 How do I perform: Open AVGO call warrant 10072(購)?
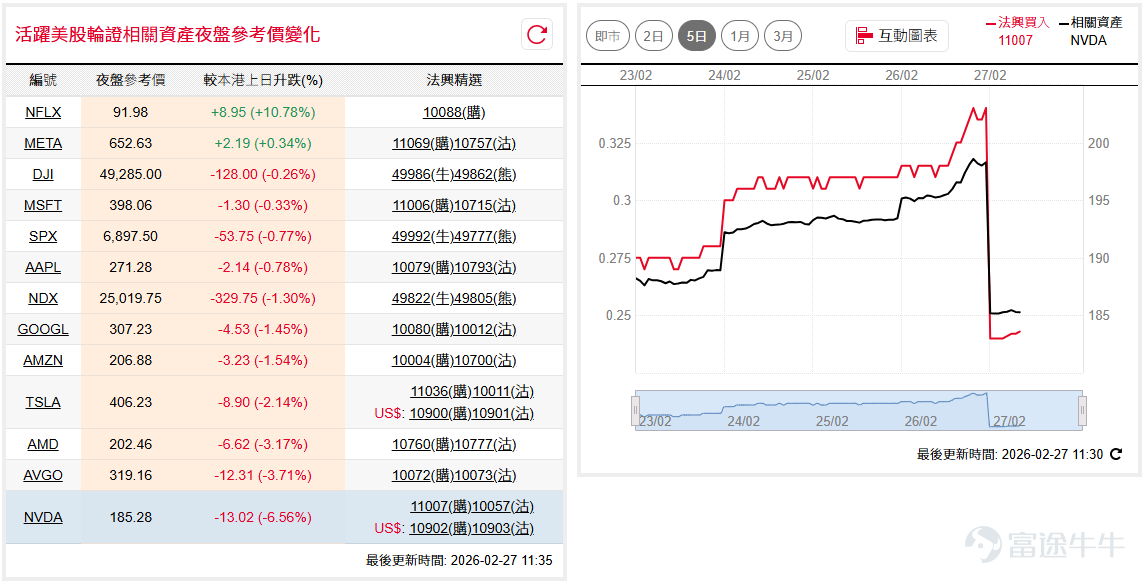423,475
